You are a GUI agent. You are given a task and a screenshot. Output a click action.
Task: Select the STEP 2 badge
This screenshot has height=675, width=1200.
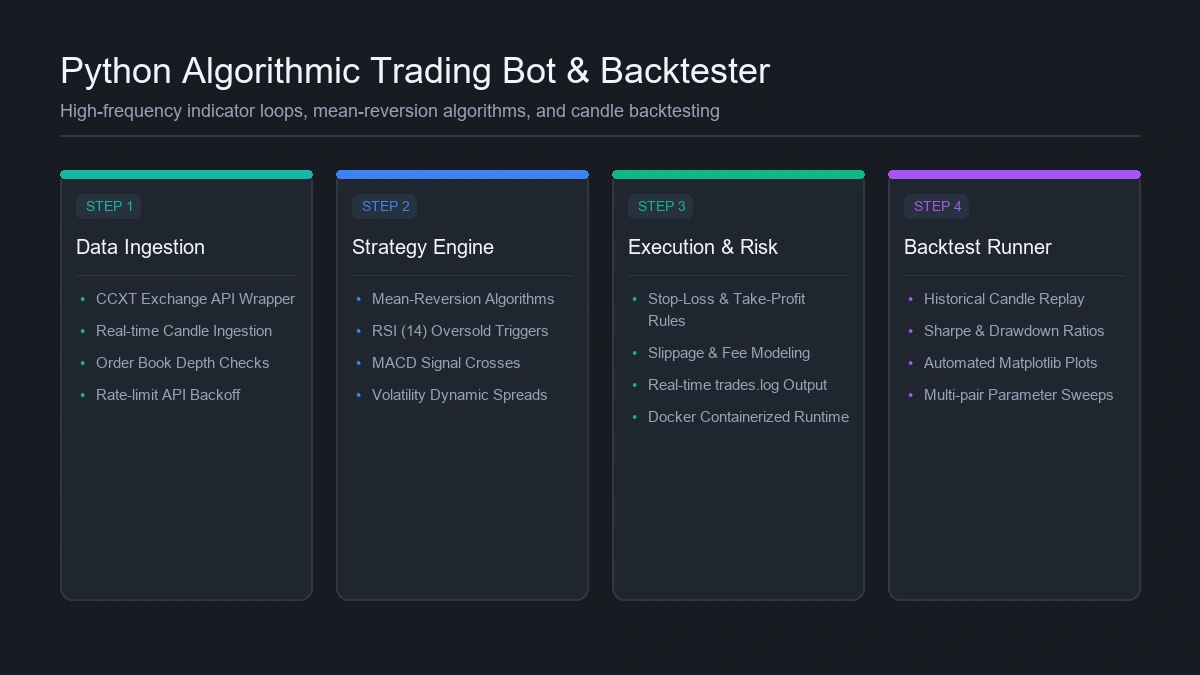pos(385,206)
